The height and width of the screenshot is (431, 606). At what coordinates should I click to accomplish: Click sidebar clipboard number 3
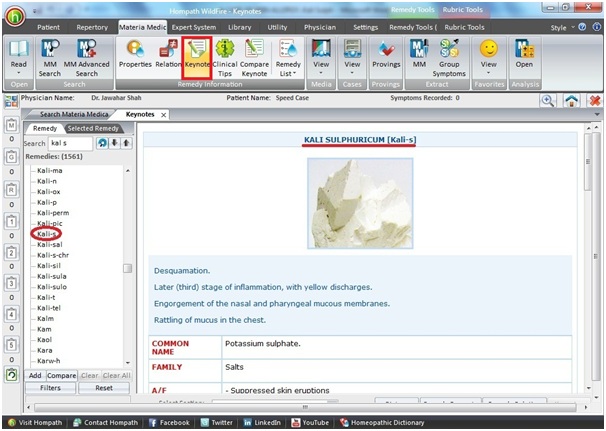click(x=12, y=283)
